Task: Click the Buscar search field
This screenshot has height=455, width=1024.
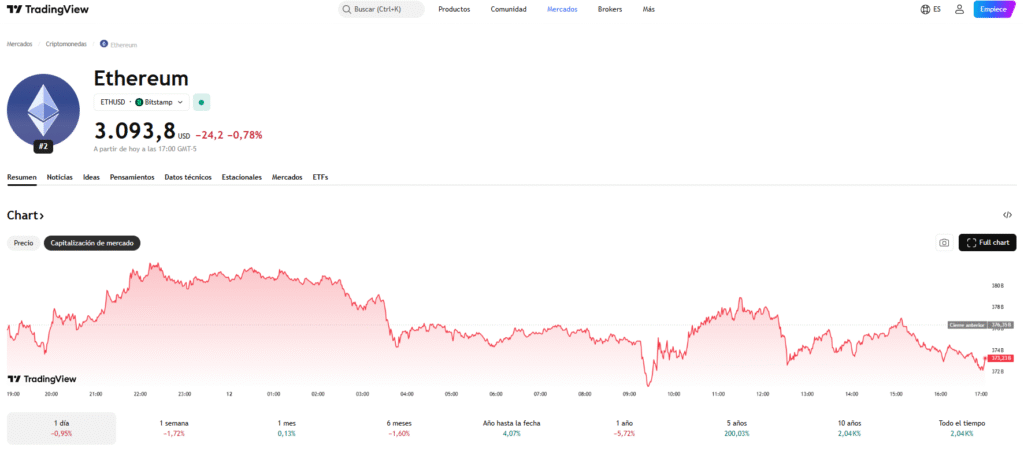Action: point(382,9)
